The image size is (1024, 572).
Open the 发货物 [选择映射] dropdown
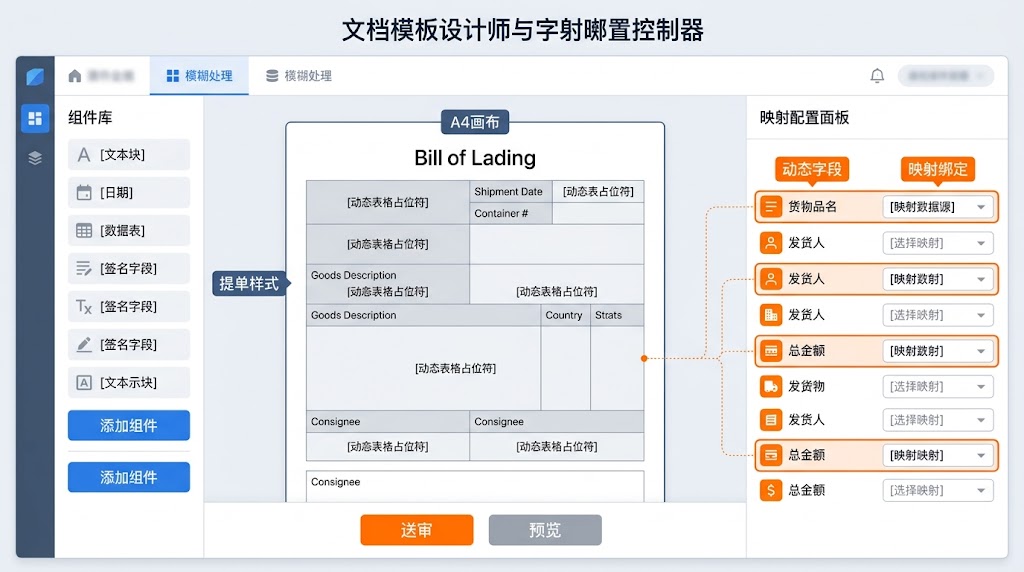tap(938, 387)
